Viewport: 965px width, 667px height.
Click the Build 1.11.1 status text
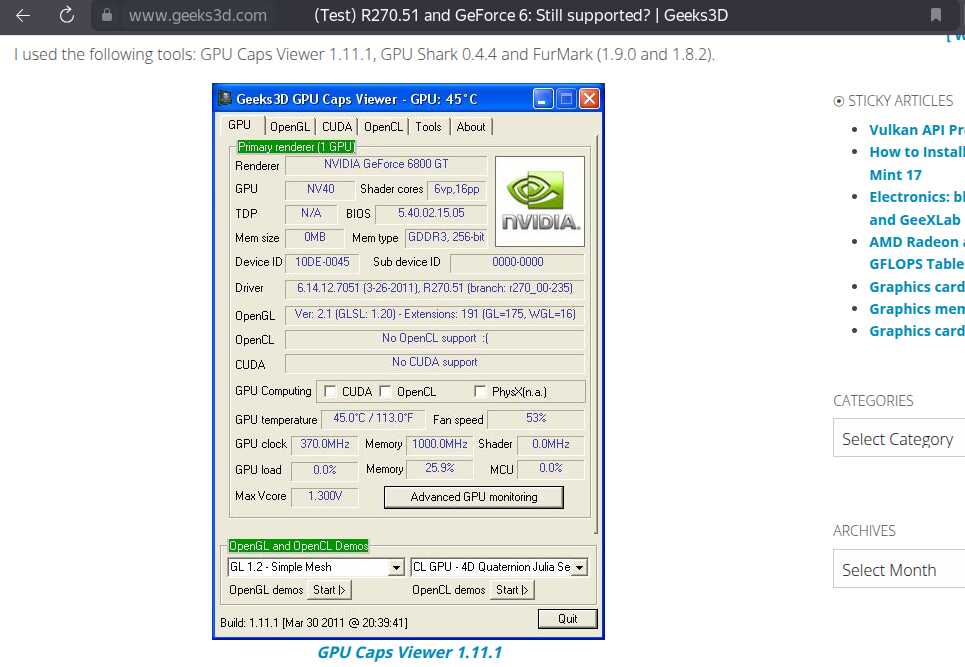[x=314, y=623]
